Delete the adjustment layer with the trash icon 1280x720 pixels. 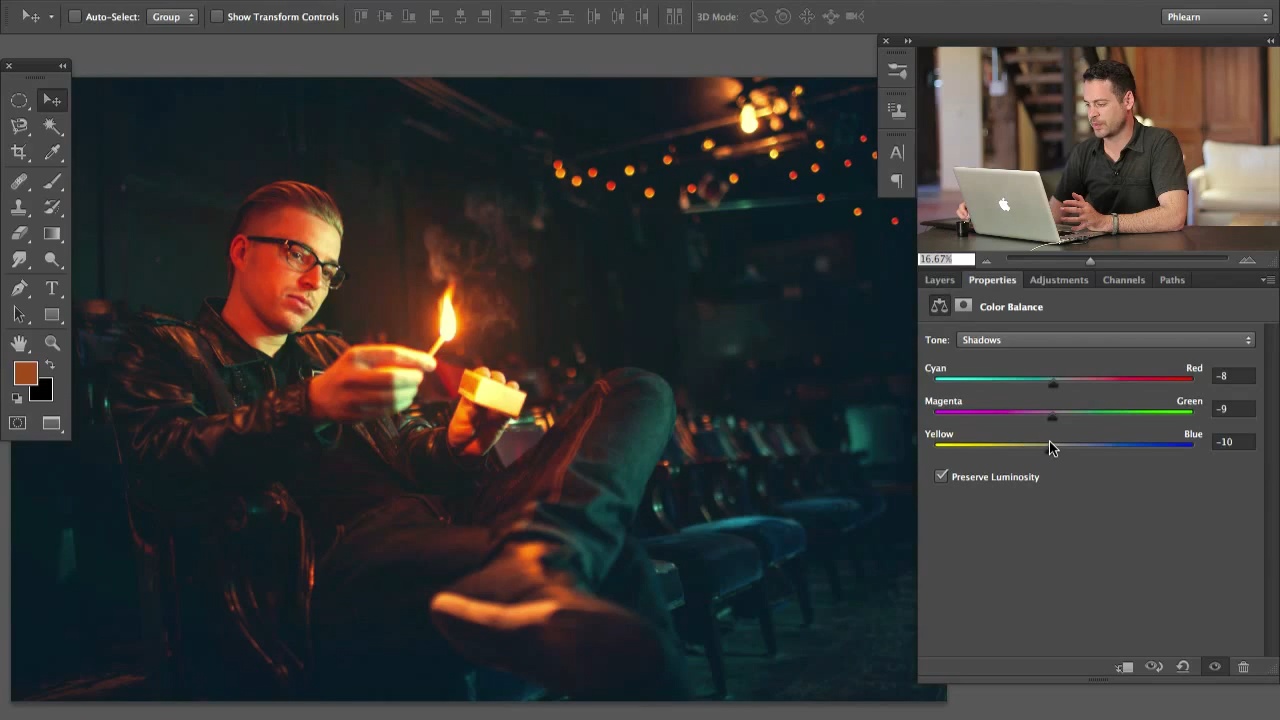click(1243, 667)
